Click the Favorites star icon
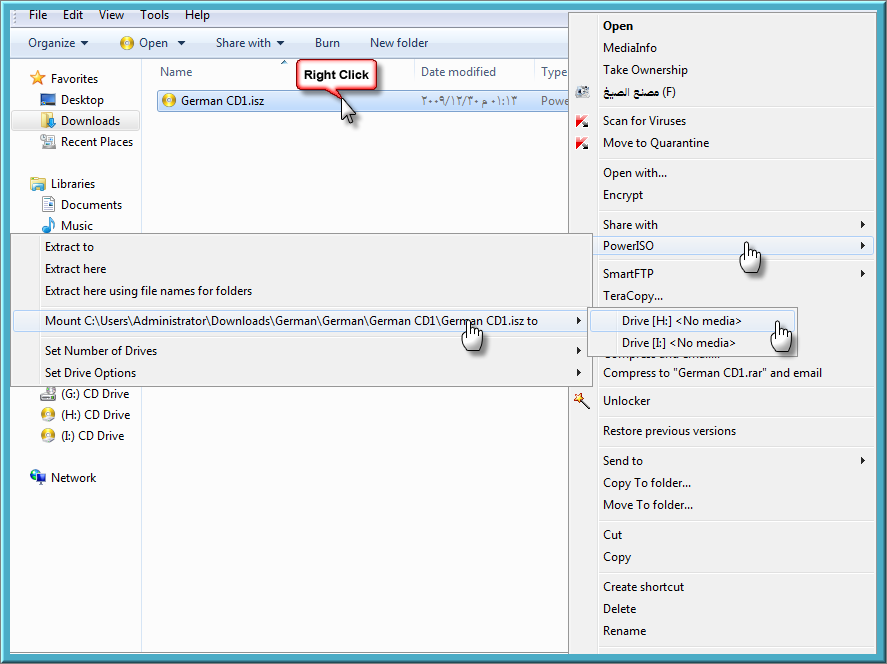887x664 pixels. point(38,78)
